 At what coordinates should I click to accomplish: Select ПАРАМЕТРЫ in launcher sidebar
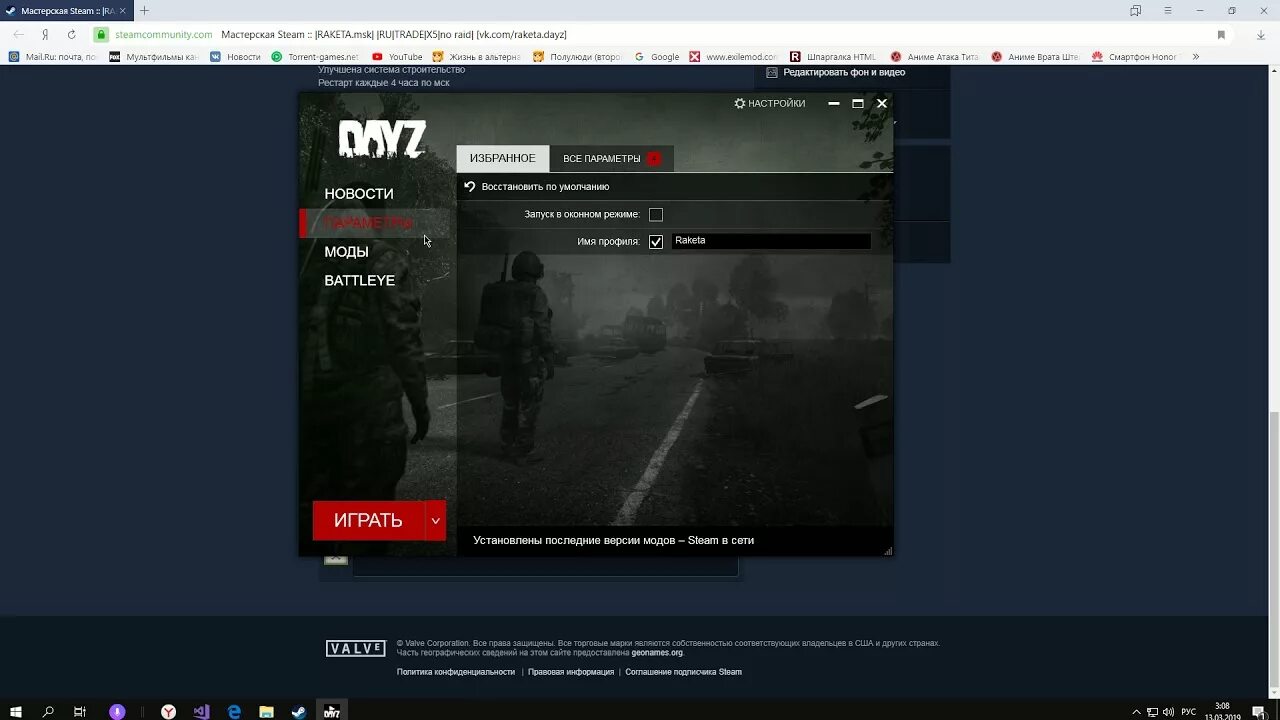378,223
